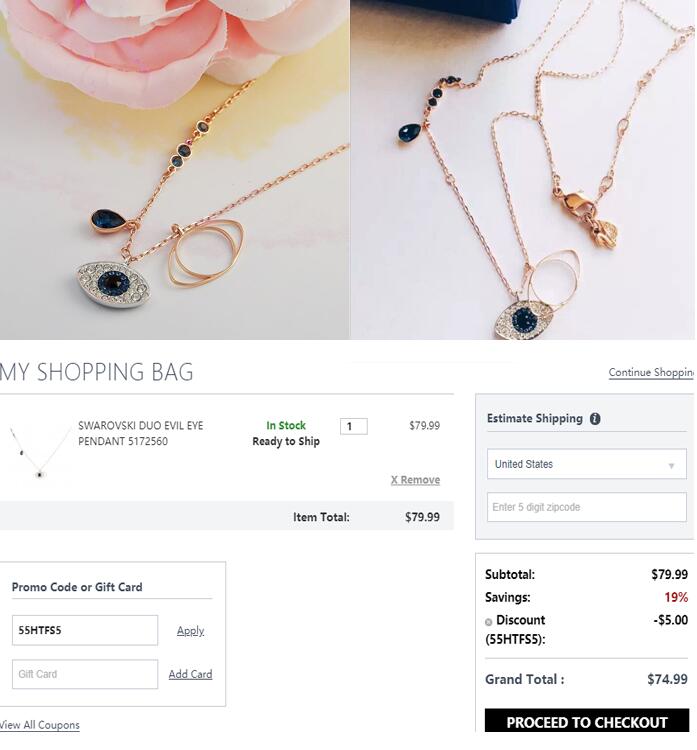Click the zipcode input field
Viewport: 697px width, 750px height.
coord(586,507)
